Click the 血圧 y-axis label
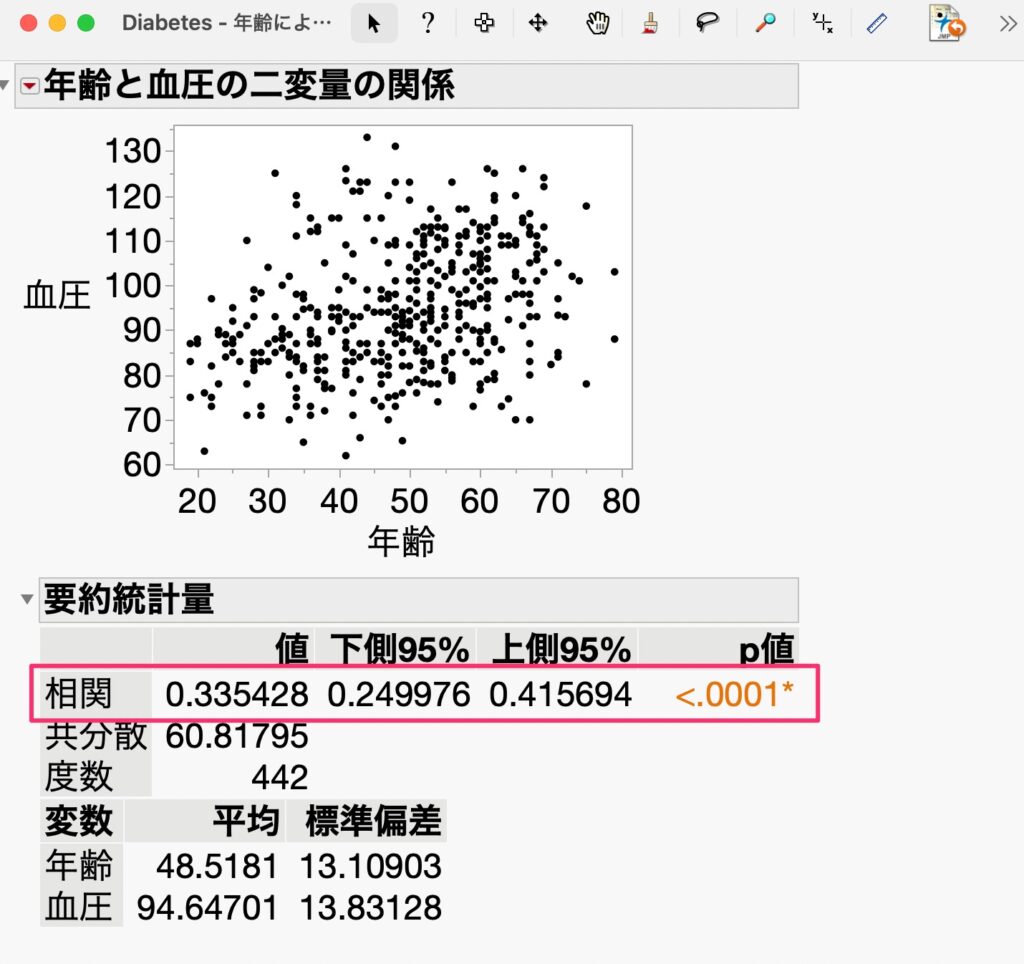This screenshot has width=1024, height=964. click(x=57, y=295)
